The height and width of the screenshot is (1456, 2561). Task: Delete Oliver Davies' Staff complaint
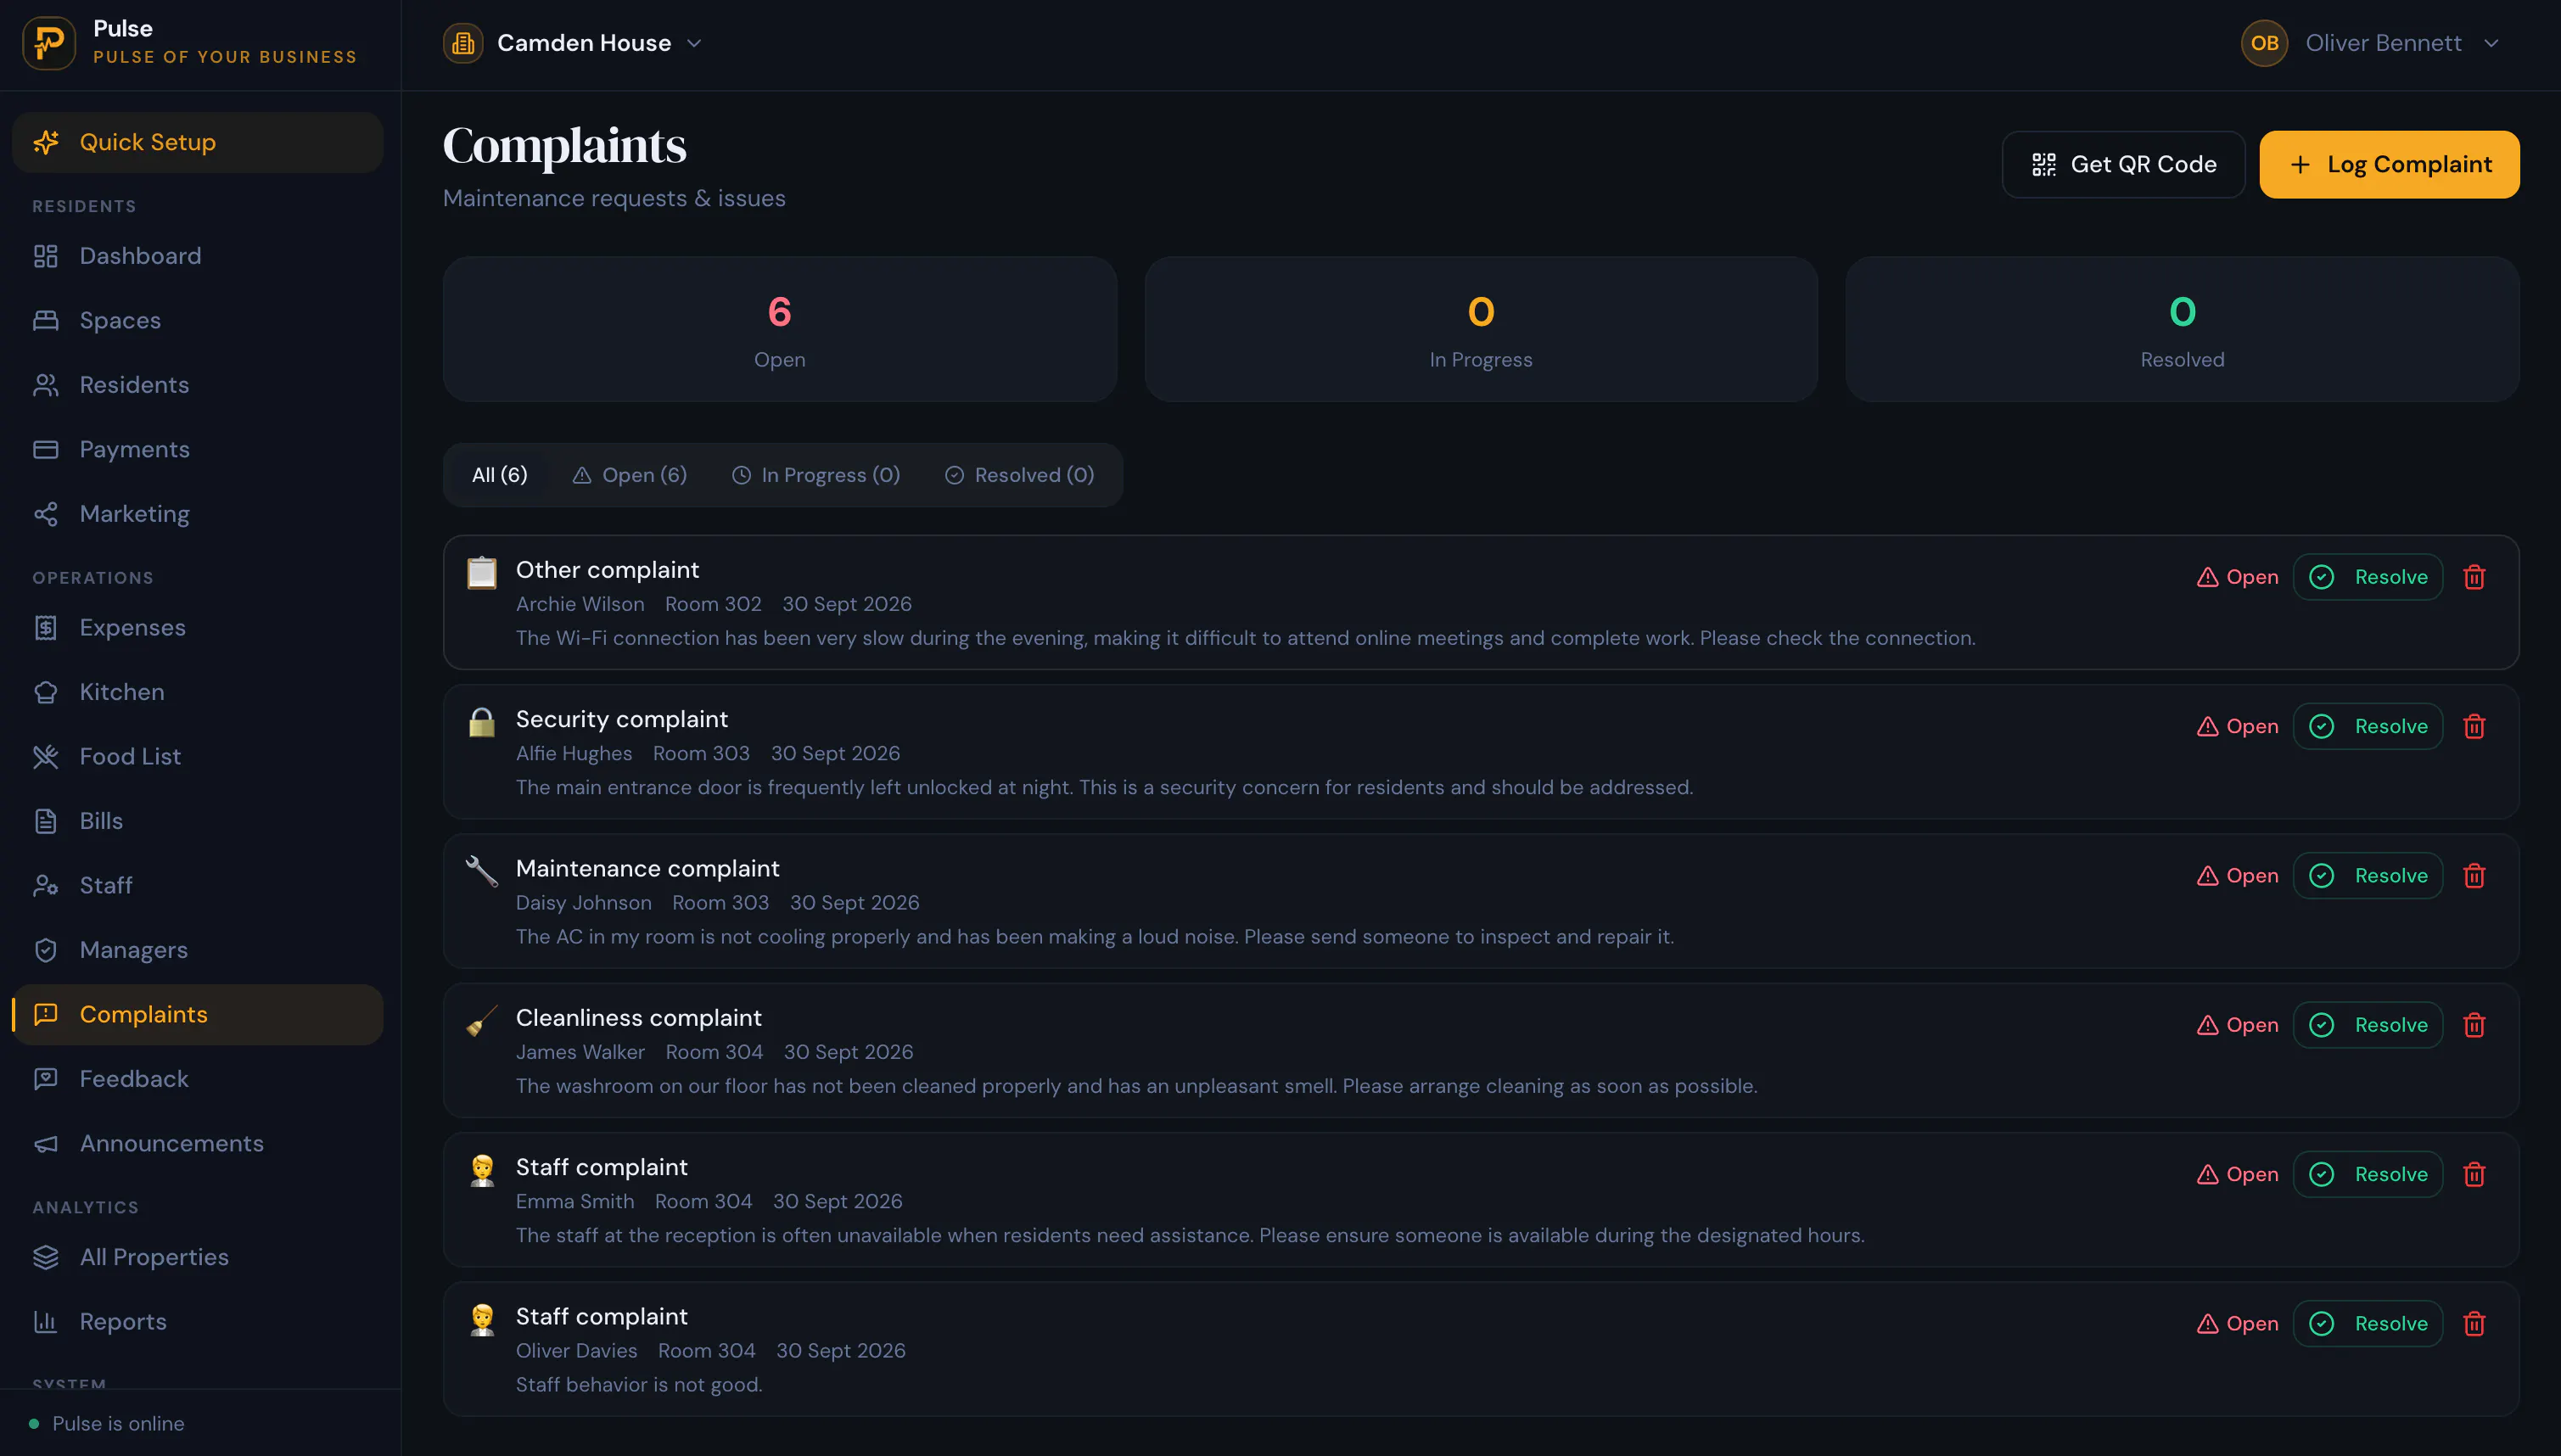2474,1323
